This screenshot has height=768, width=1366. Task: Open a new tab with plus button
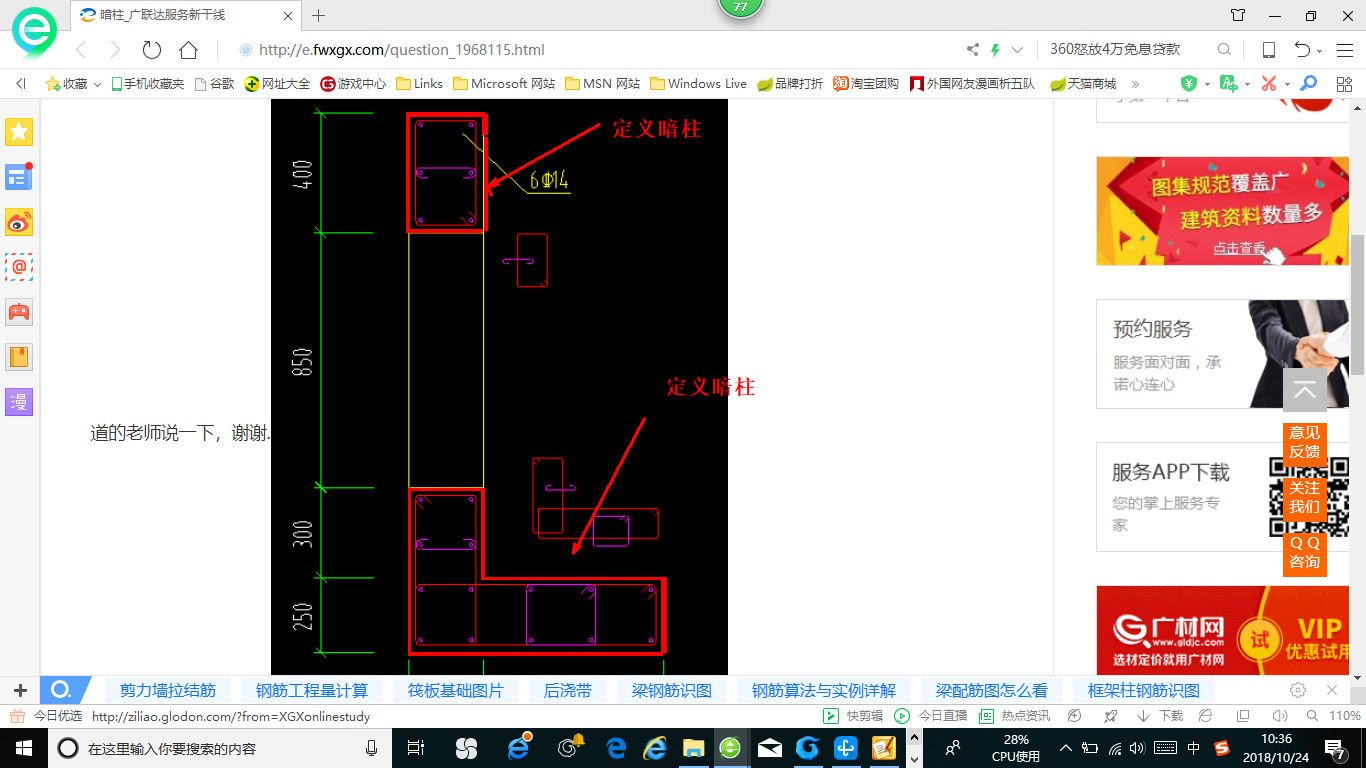tap(319, 16)
